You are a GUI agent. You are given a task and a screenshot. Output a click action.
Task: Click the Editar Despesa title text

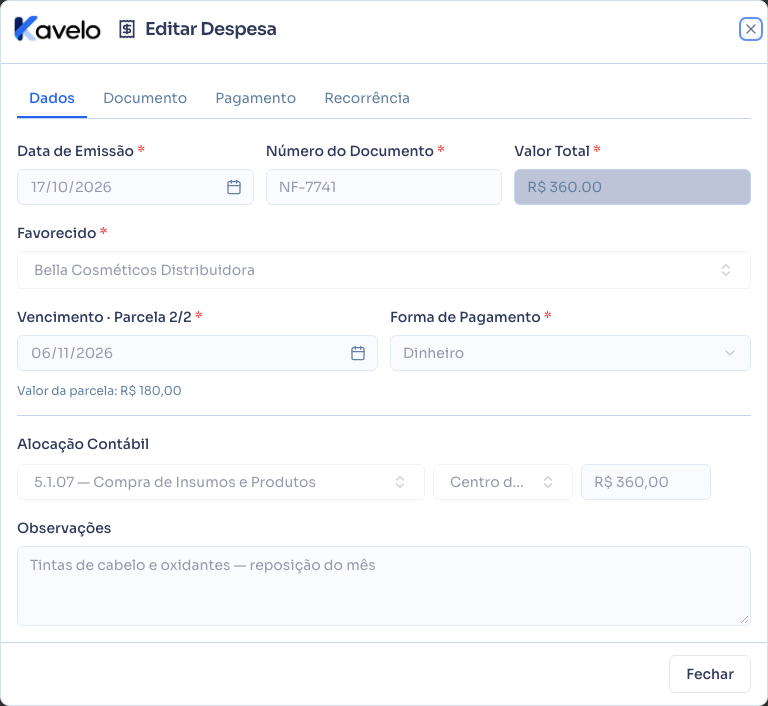coord(211,29)
